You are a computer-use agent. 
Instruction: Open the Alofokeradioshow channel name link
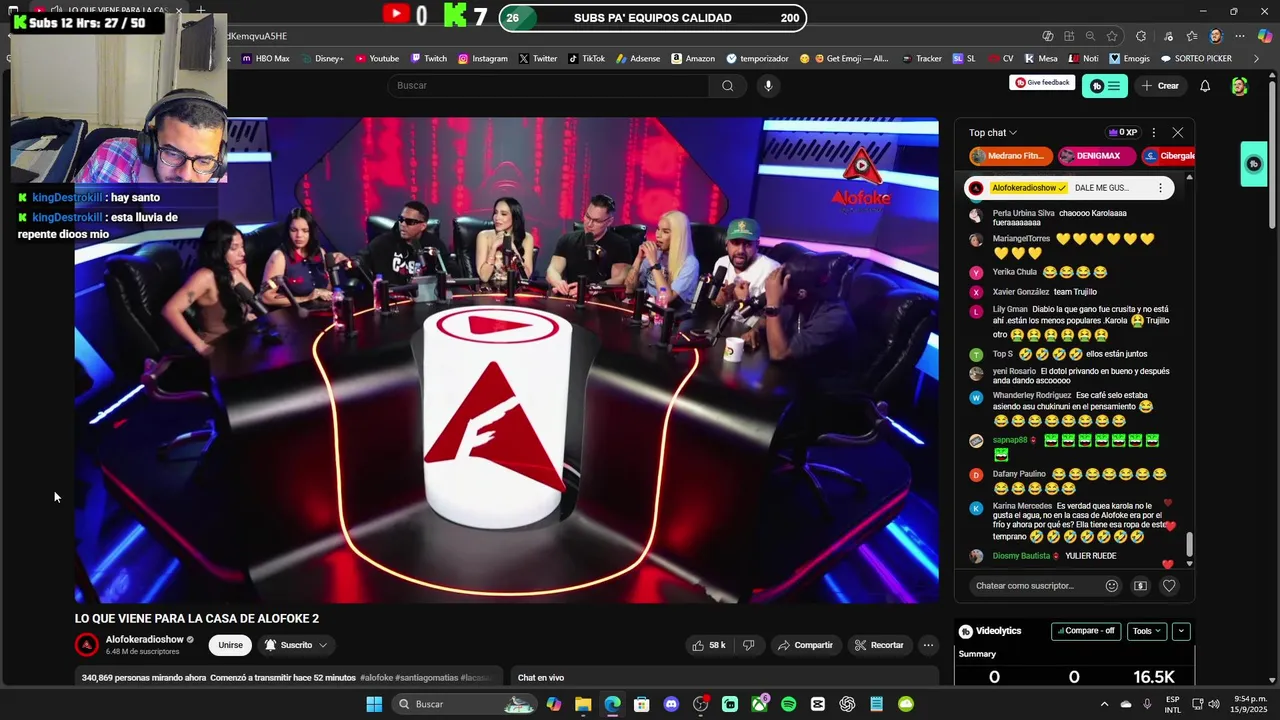145,640
